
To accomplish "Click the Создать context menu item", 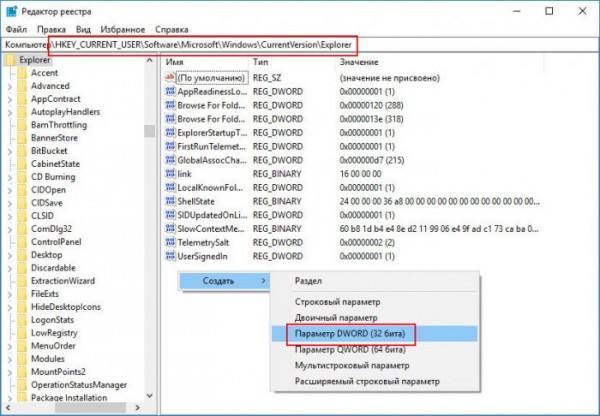I will point(224,281).
